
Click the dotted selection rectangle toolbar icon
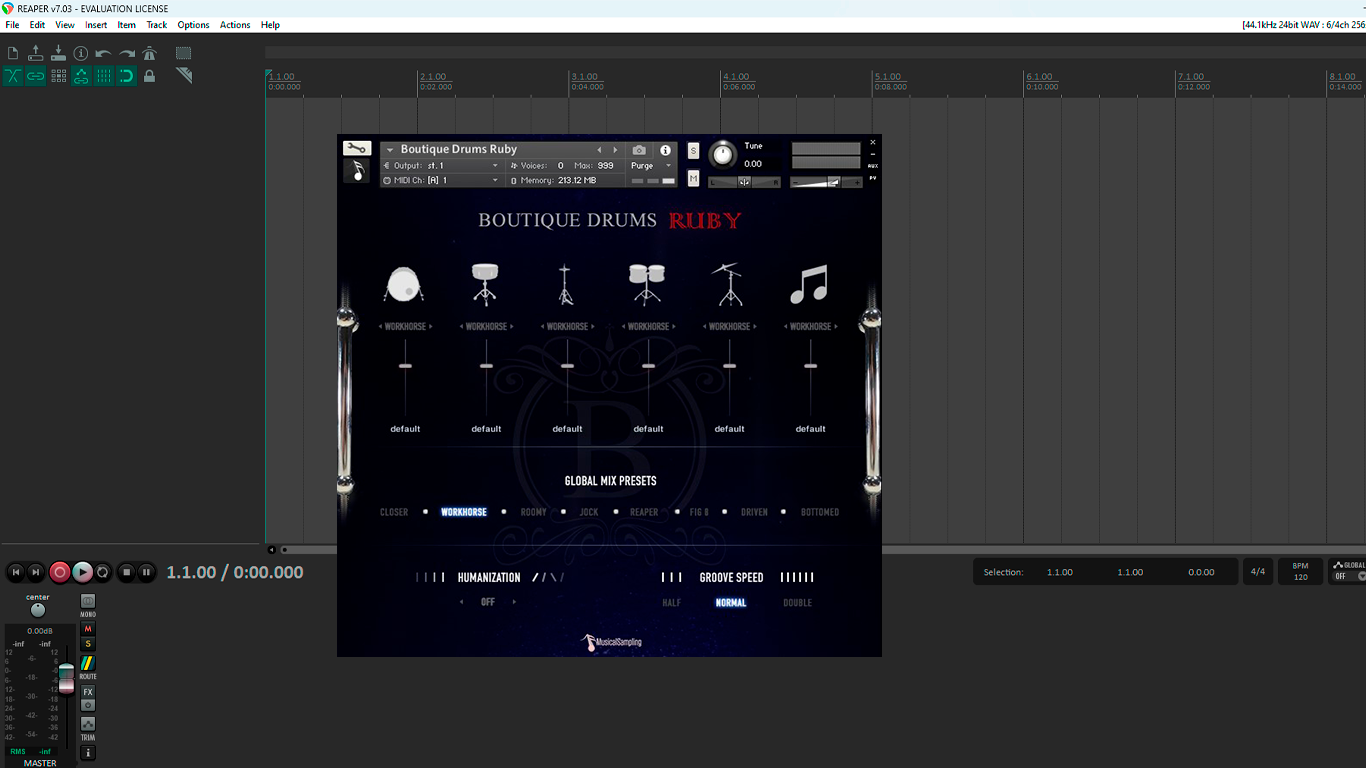(x=184, y=53)
